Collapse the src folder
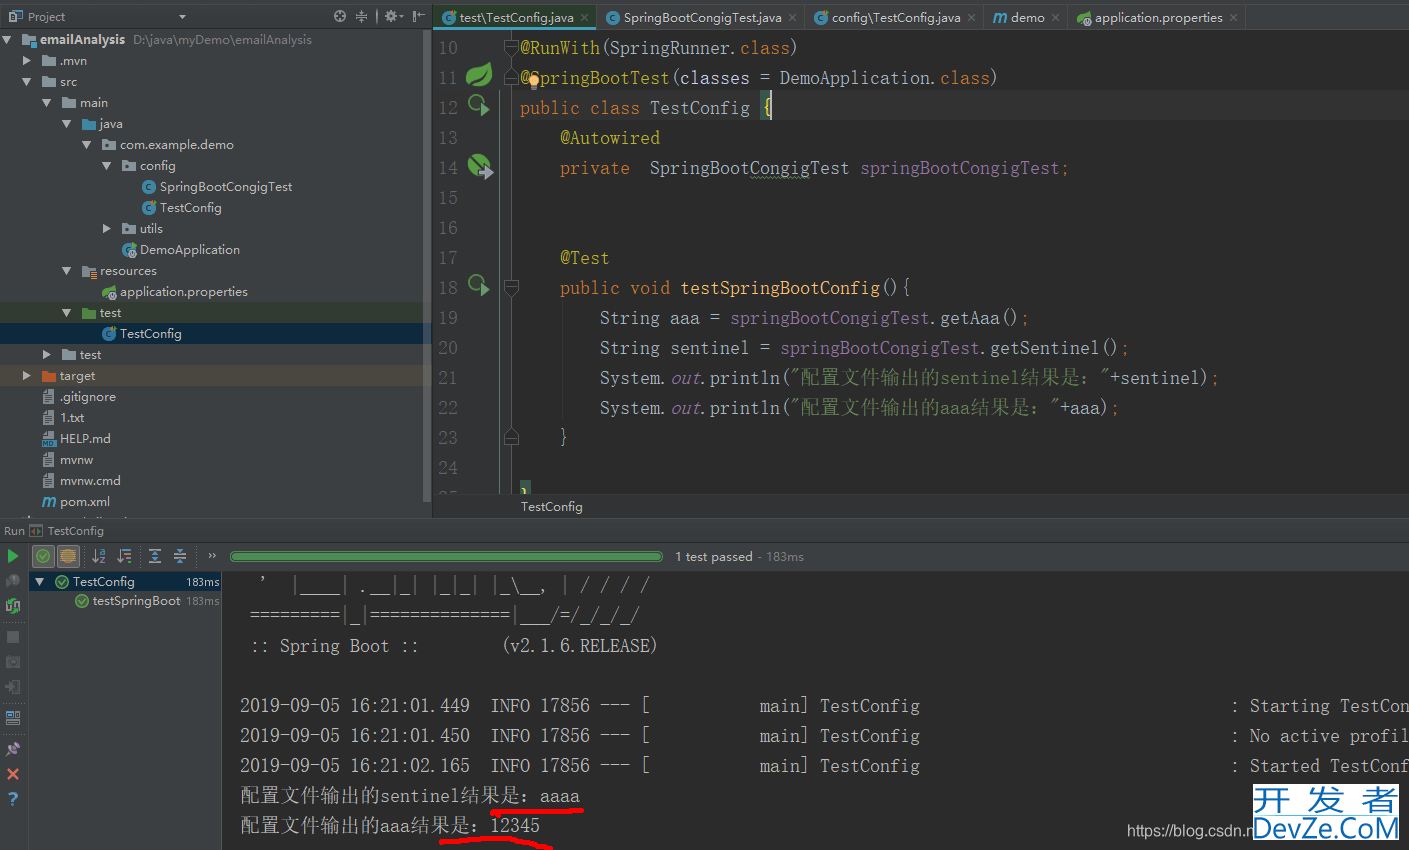This screenshot has width=1409, height=850. coord(27,82)
